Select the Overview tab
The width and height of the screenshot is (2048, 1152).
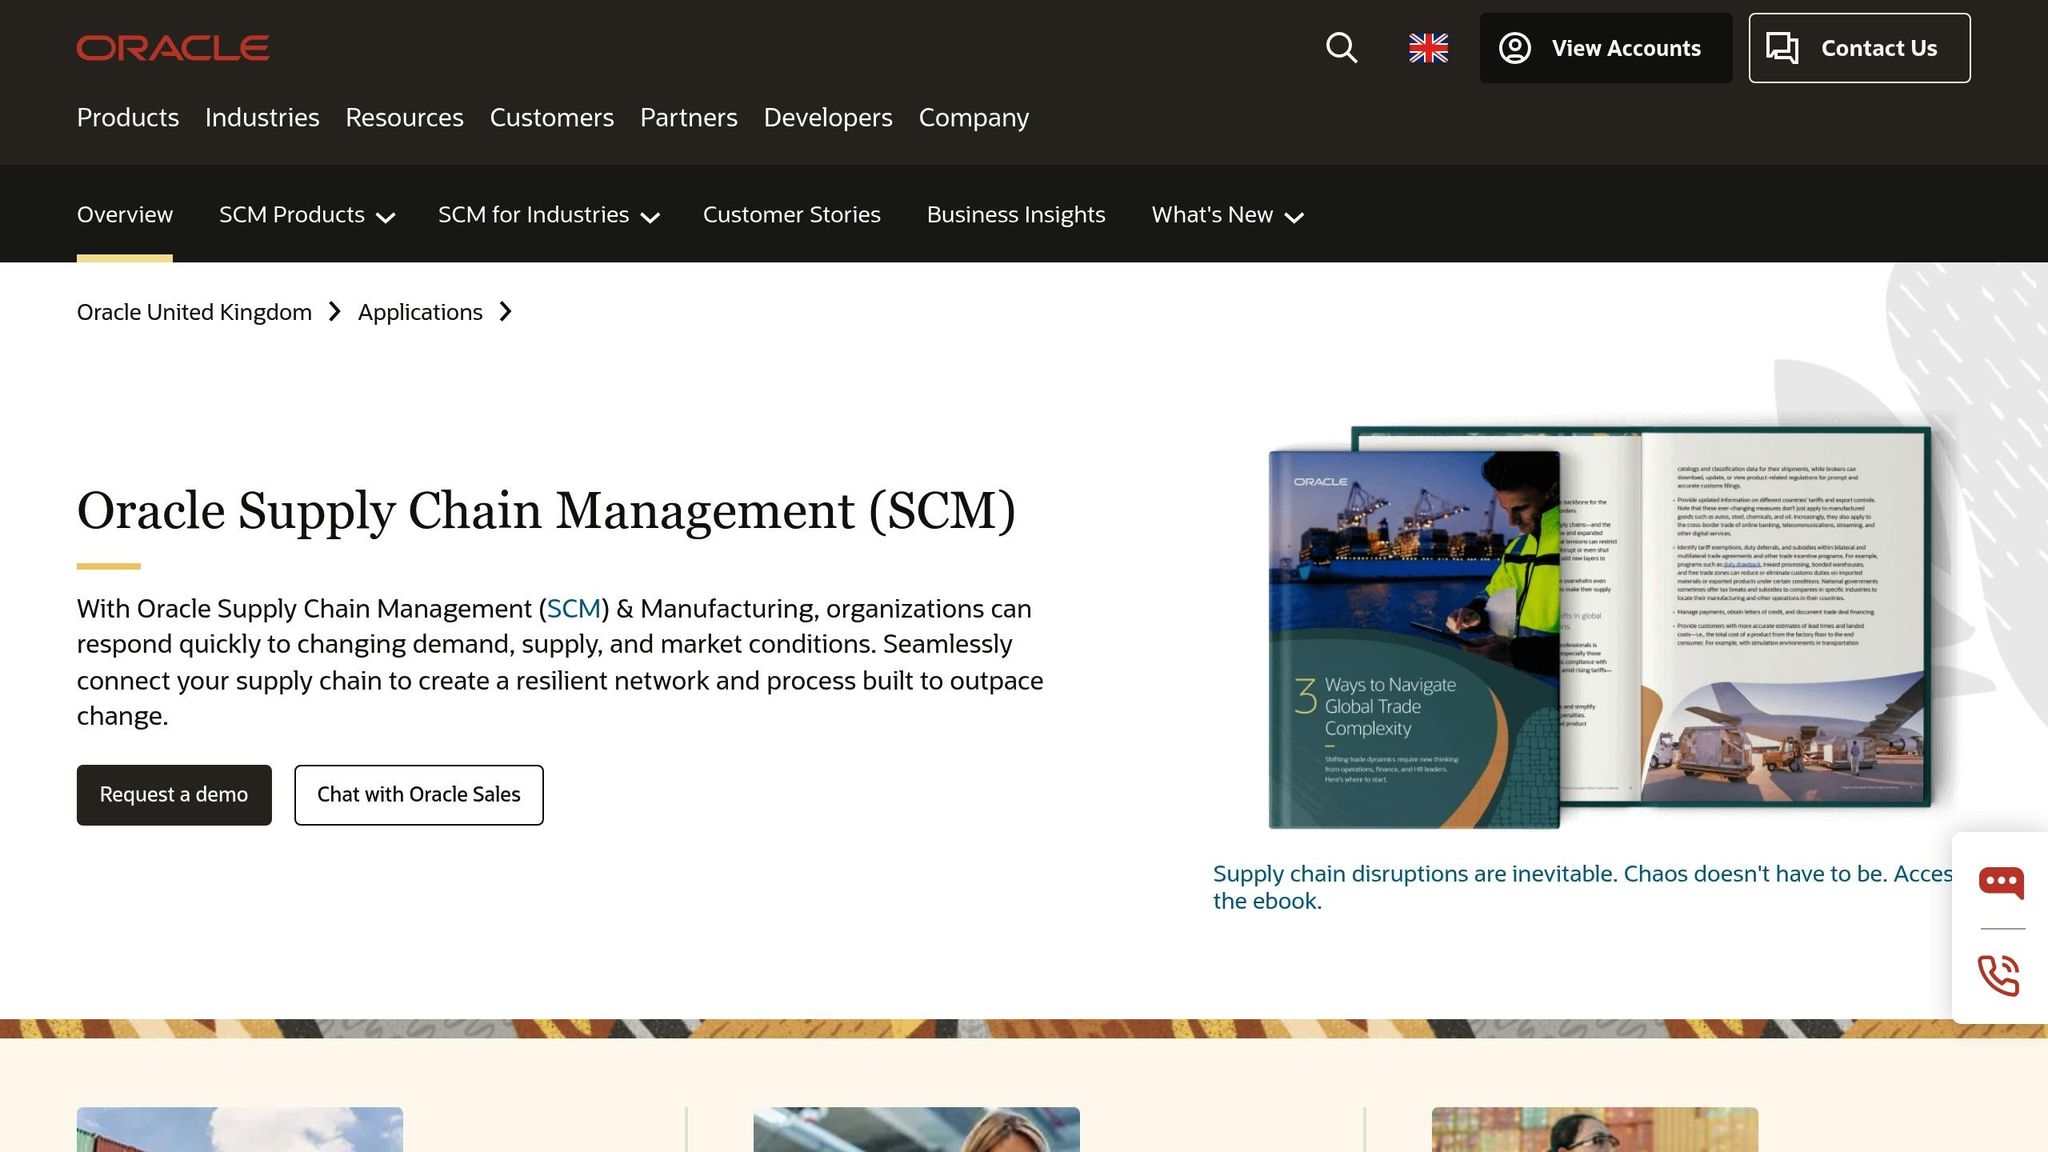(125, 214)
